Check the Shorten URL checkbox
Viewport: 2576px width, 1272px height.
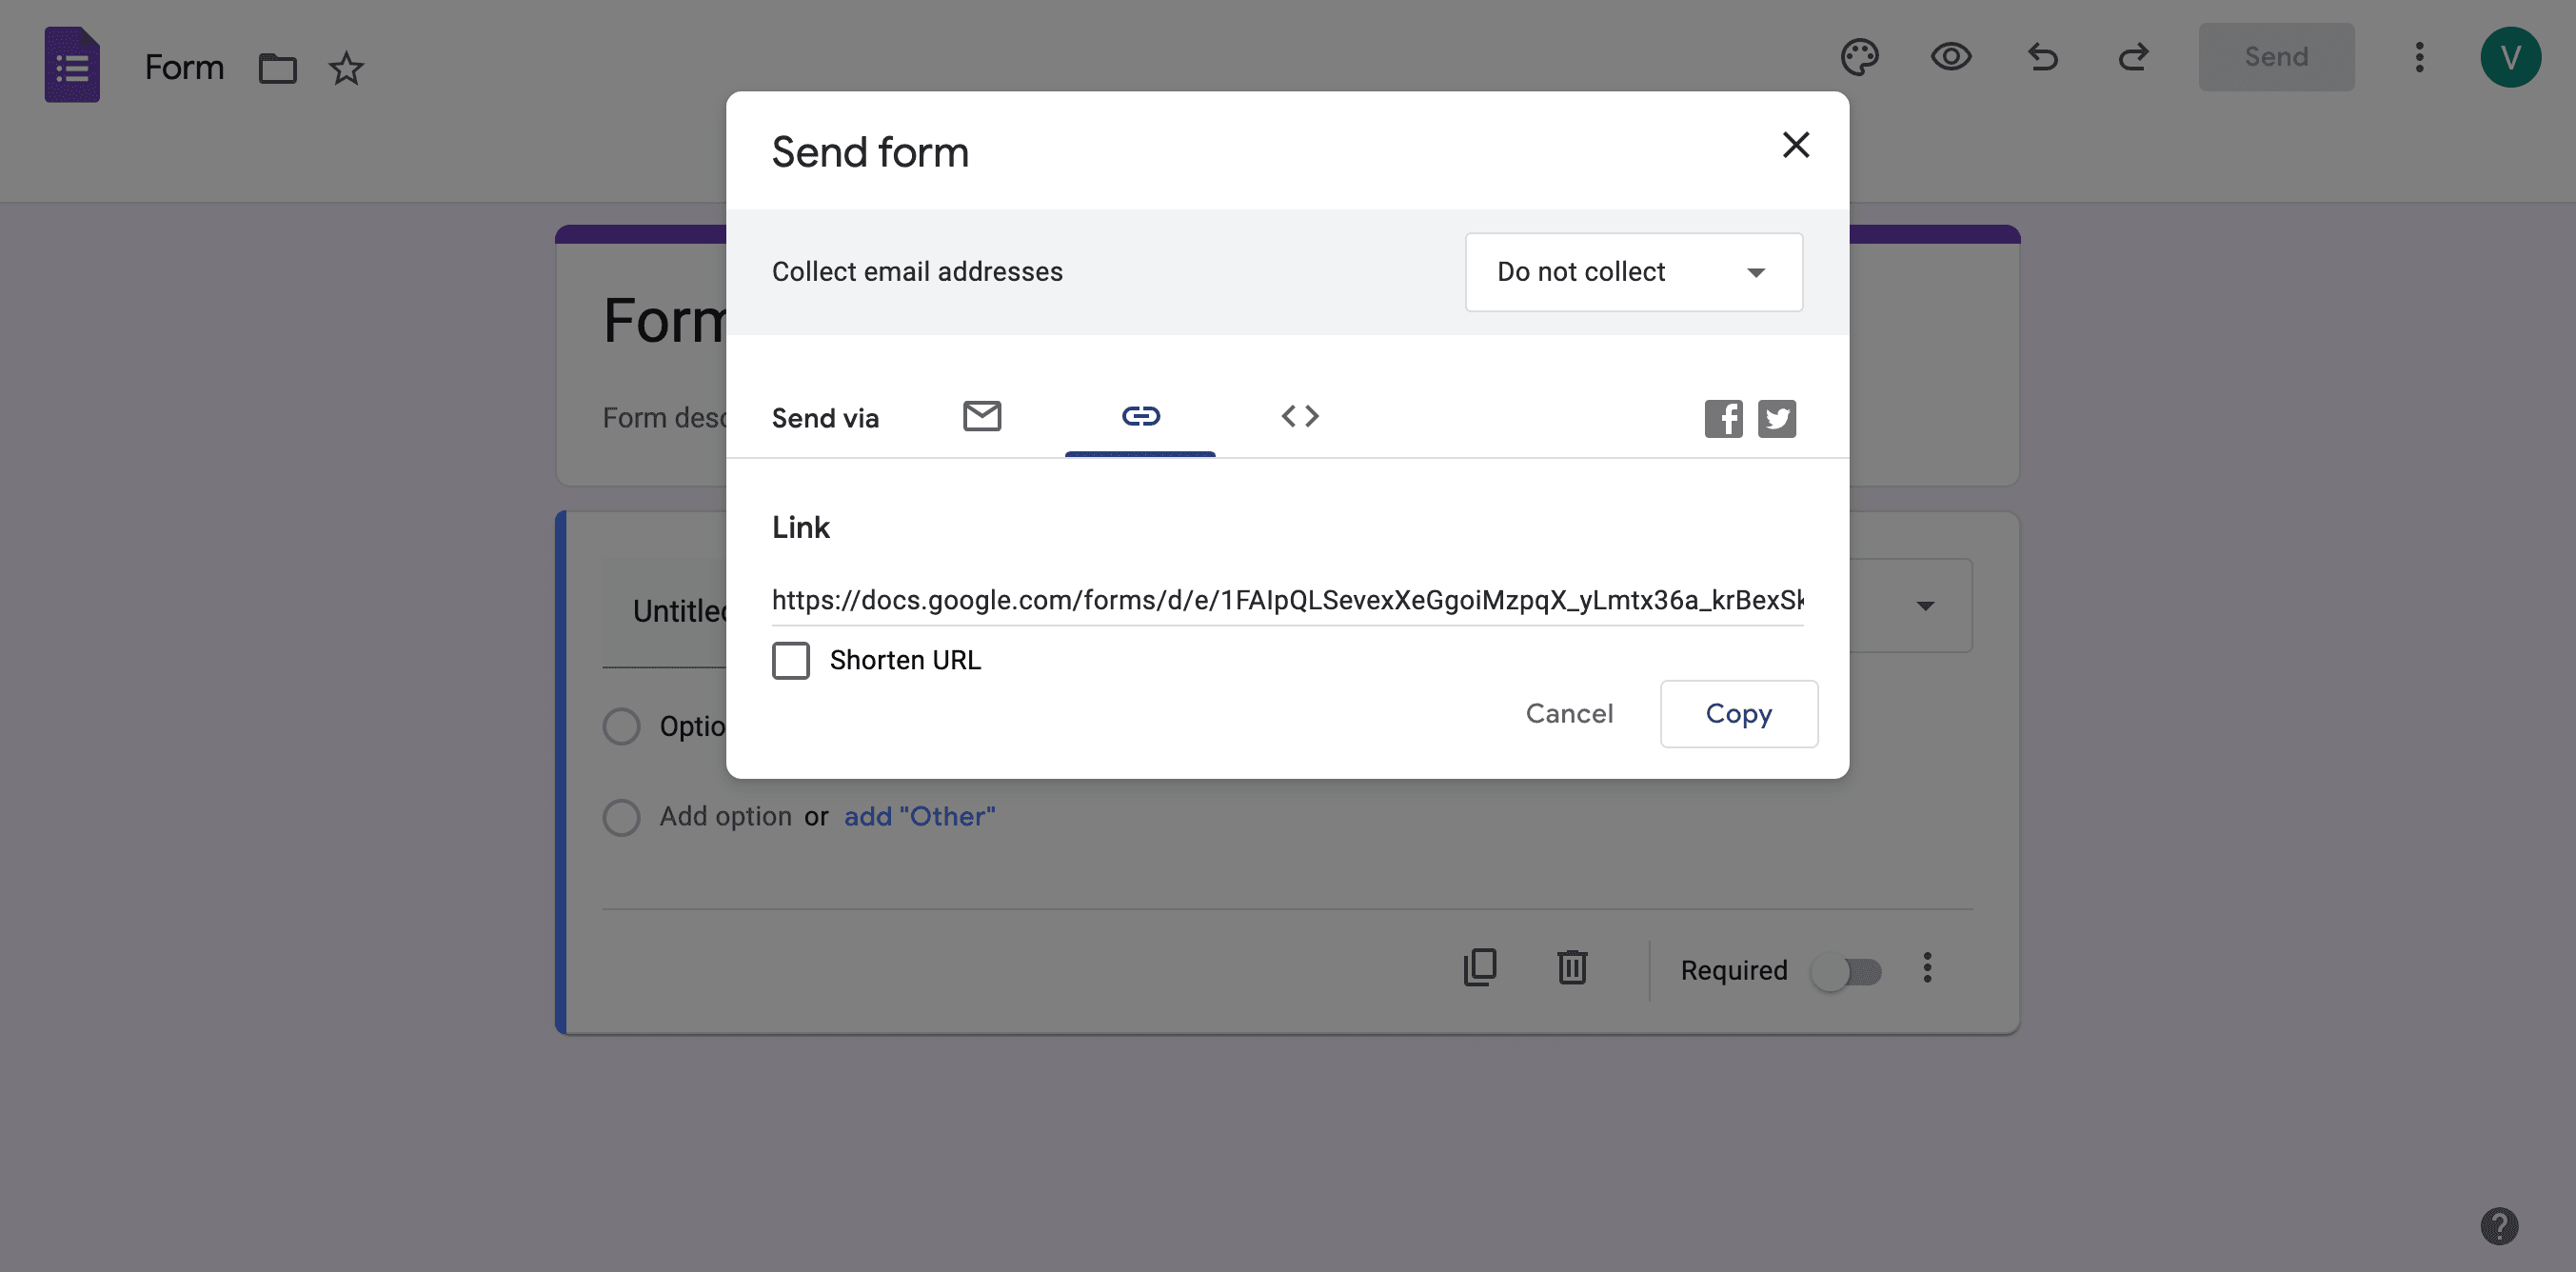pyautogui.click(x=790, y=660)
